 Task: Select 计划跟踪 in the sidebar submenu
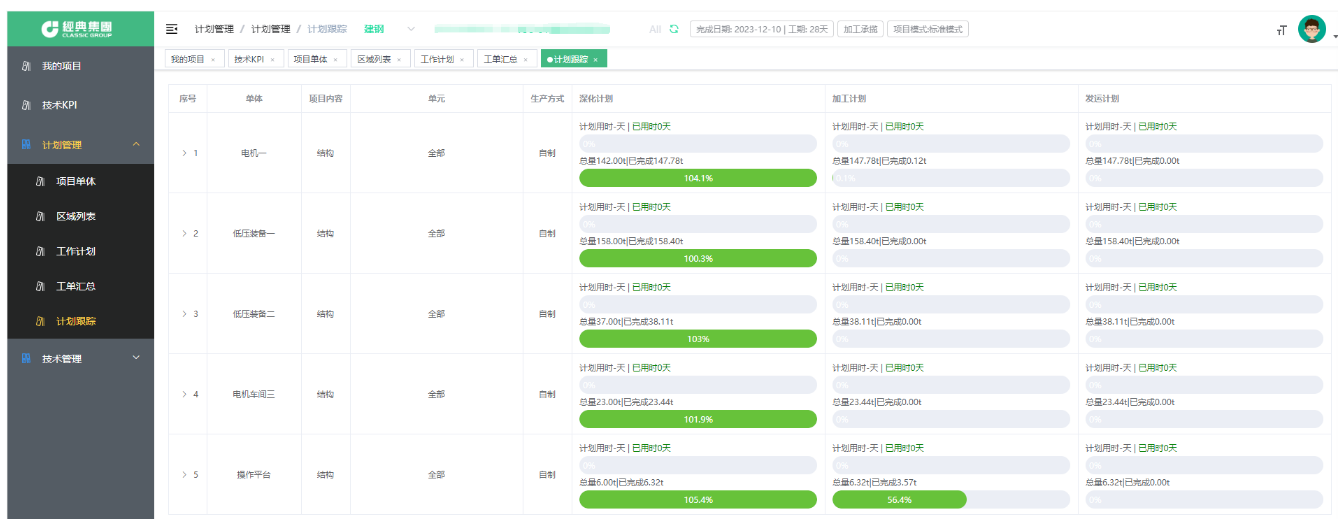[81, 321]
